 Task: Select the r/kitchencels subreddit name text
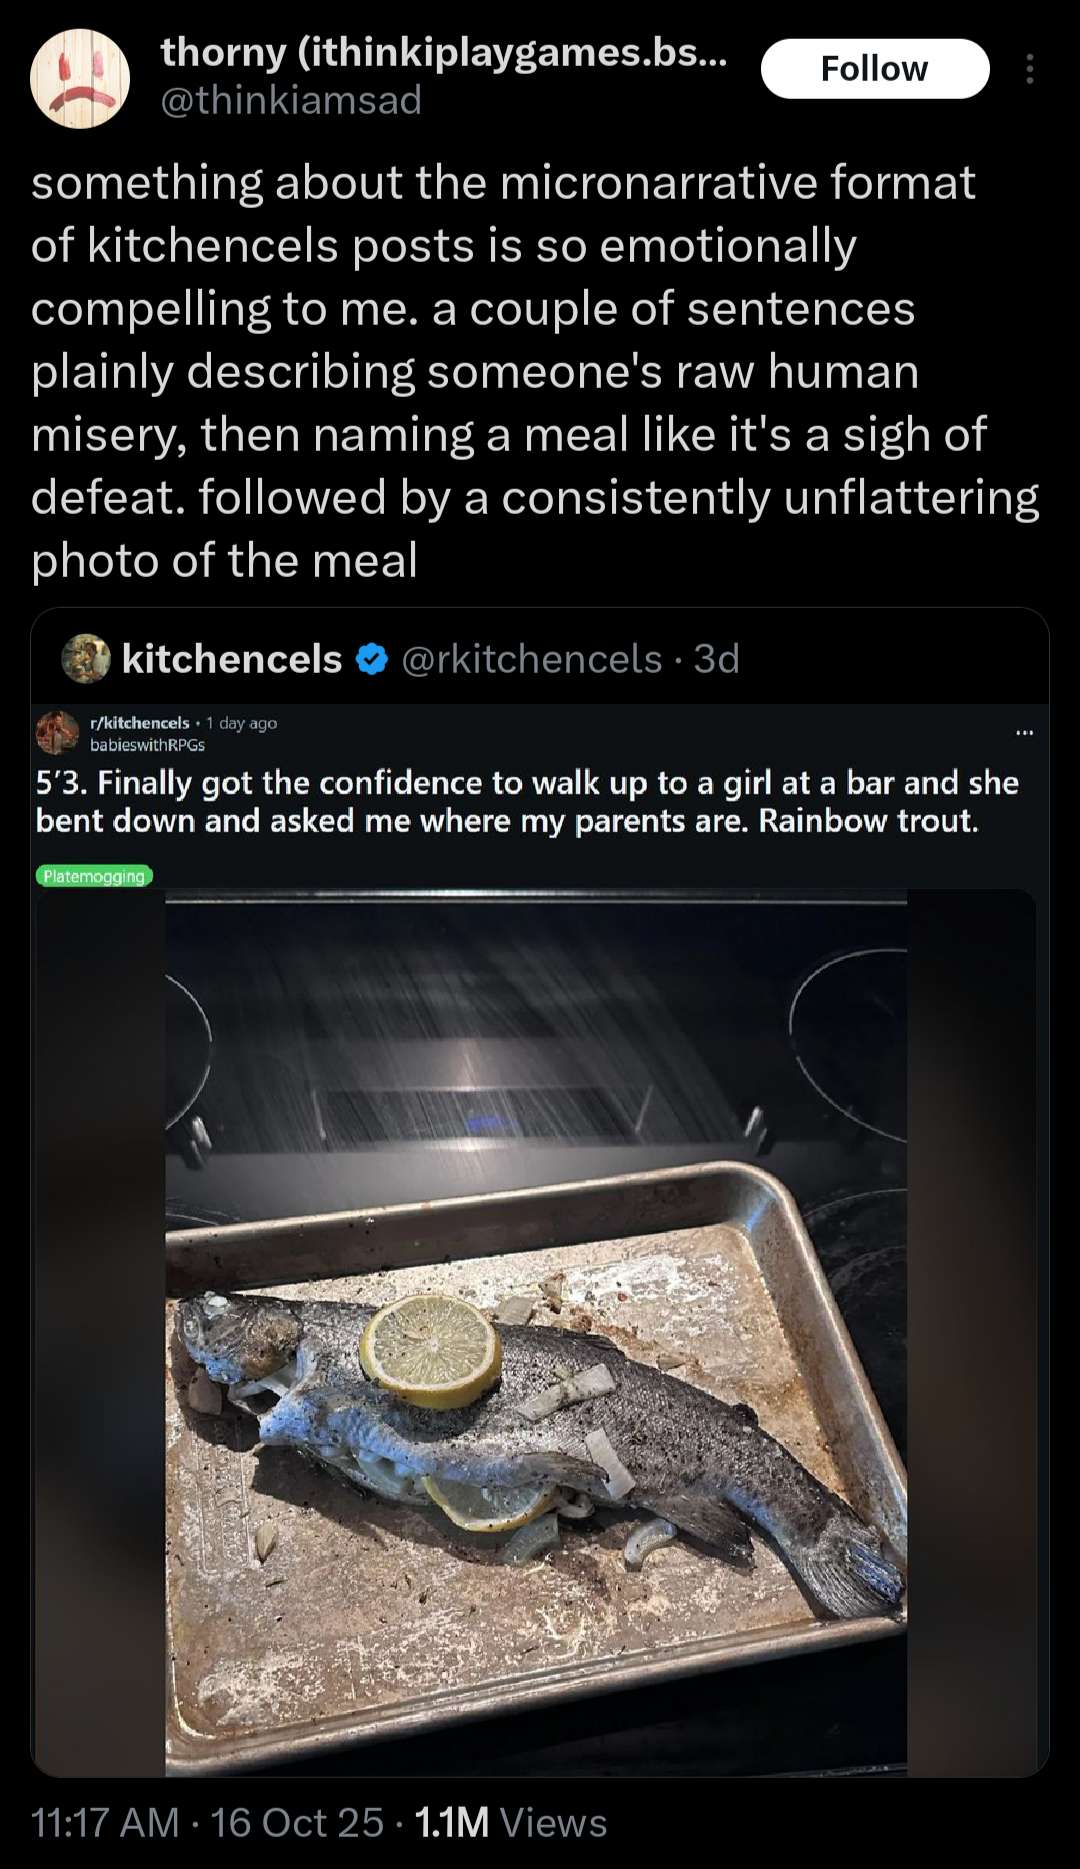(x=140, y=723)
